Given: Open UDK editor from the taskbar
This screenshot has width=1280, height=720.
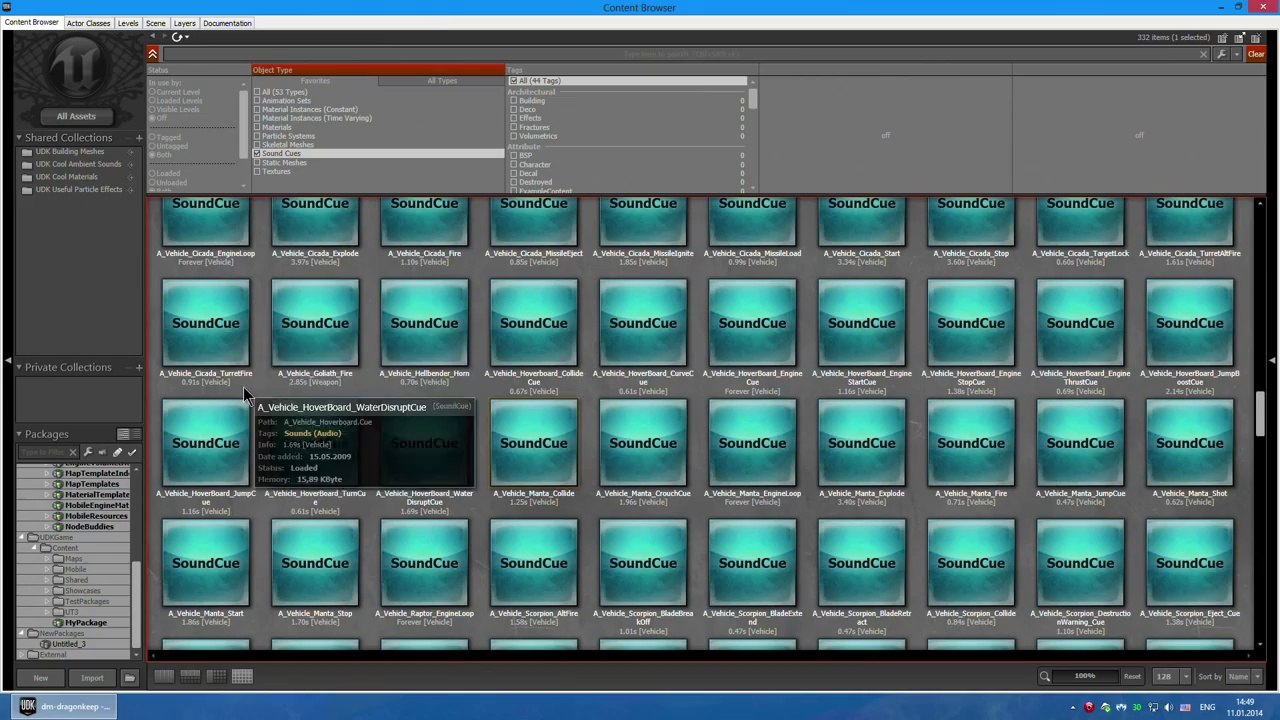Looking at the screenshot, I should tap(66, 706).
